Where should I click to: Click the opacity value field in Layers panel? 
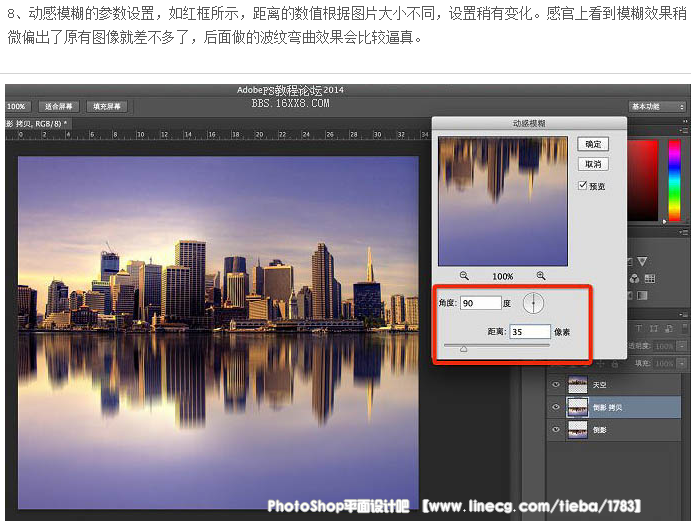pos(664,346)
